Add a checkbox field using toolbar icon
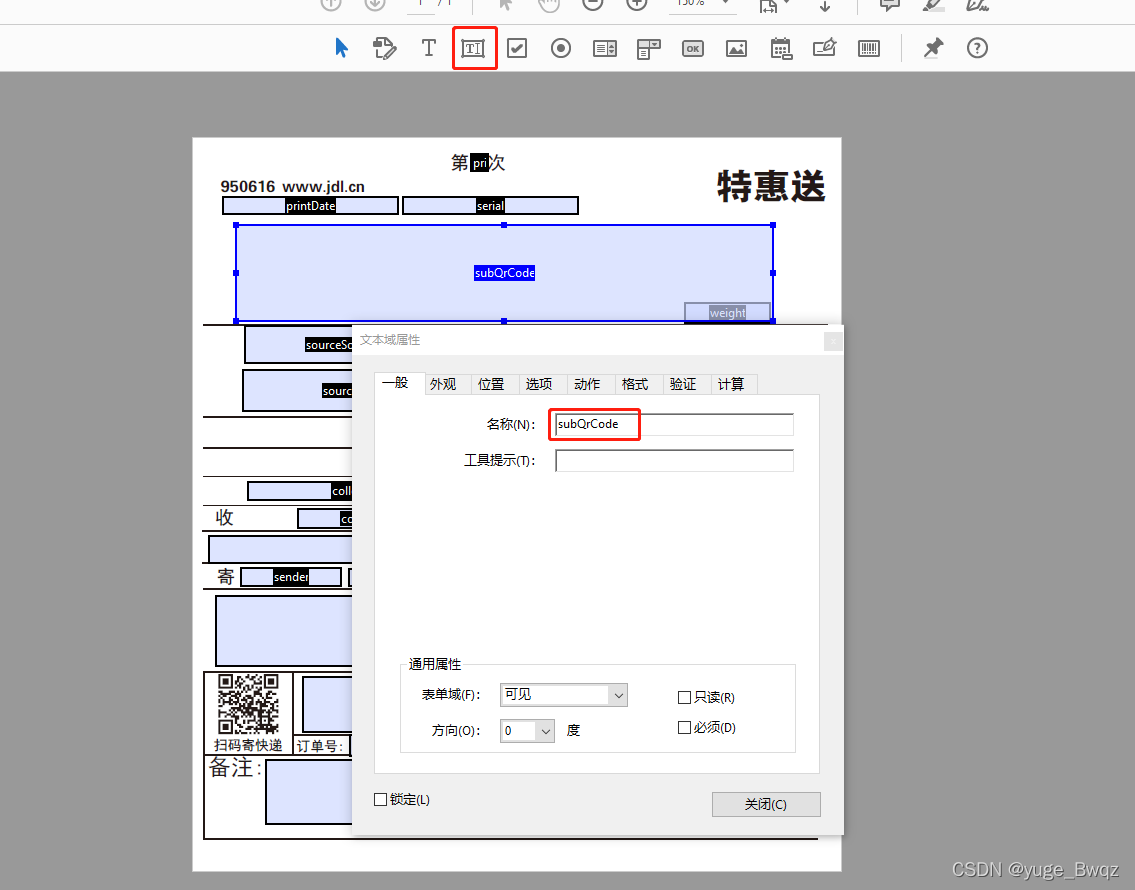The height and width of the screenshot is (890, 1135). click(x=517, y=48)
